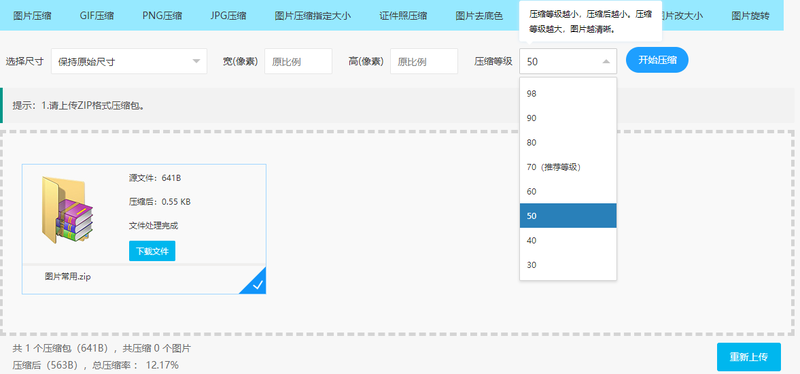This screenshot has width=800, height=374.
Task: Choose compression level 98
Action: 568,93
